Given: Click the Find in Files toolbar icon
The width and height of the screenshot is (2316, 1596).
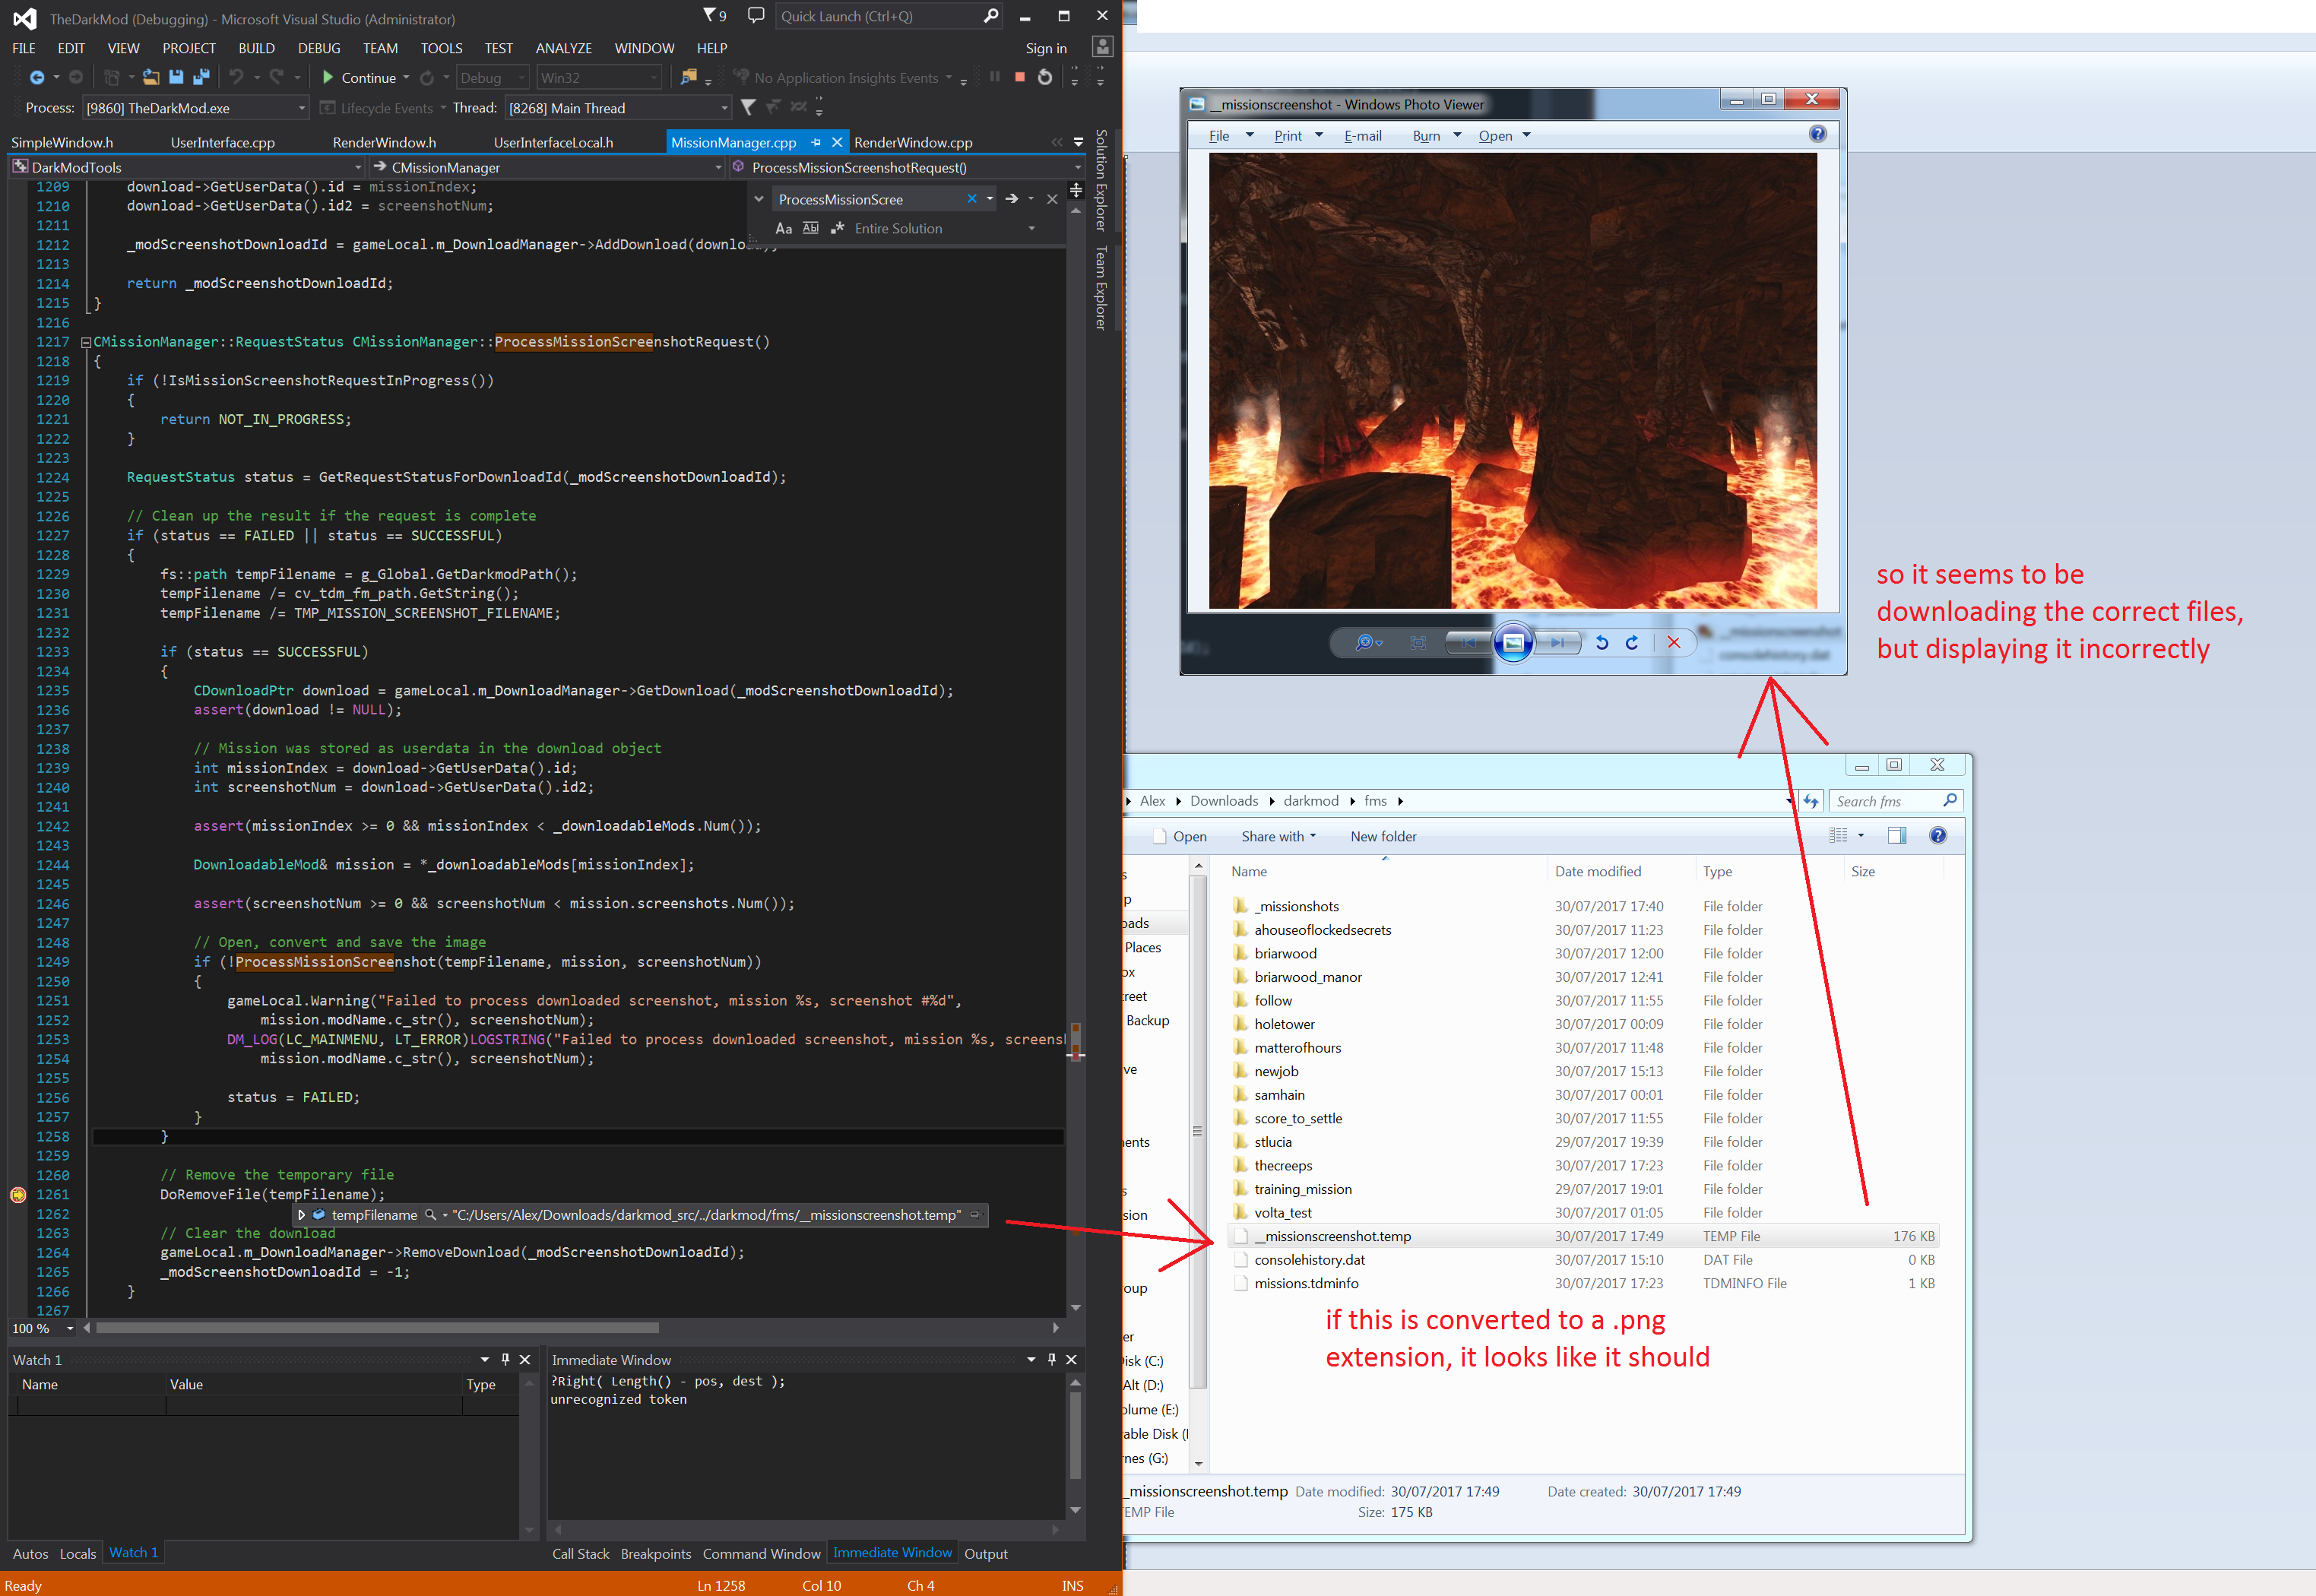Looking at the screenshot, I should click(688, 78).
